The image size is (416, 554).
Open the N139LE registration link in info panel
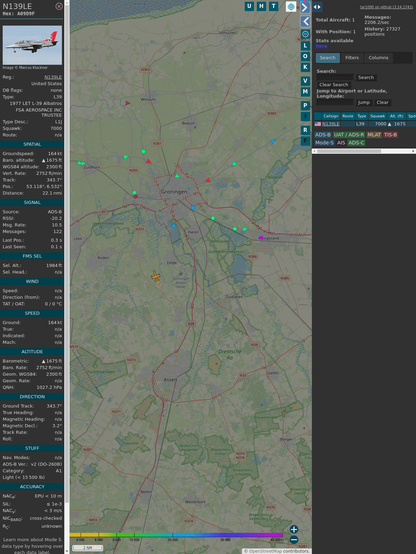tap(53, 77)
